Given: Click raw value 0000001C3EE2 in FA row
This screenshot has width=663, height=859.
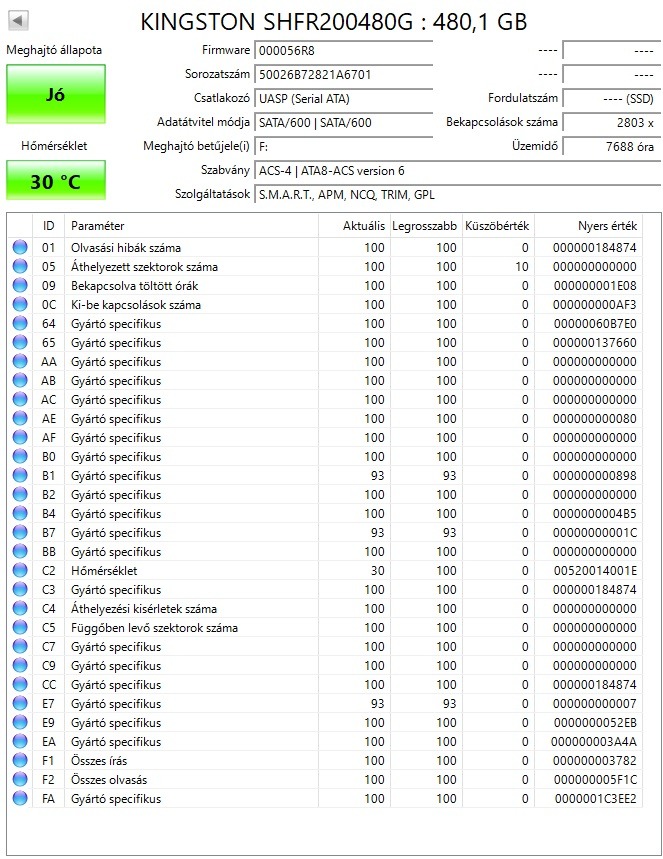Looking at the screenshot, I should (596, 798).
